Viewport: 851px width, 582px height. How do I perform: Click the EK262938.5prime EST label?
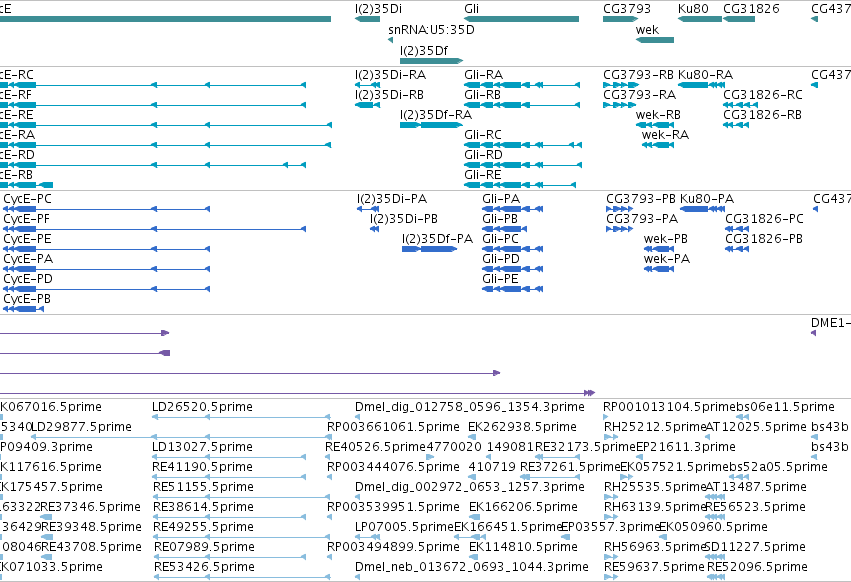pos(522,427)
